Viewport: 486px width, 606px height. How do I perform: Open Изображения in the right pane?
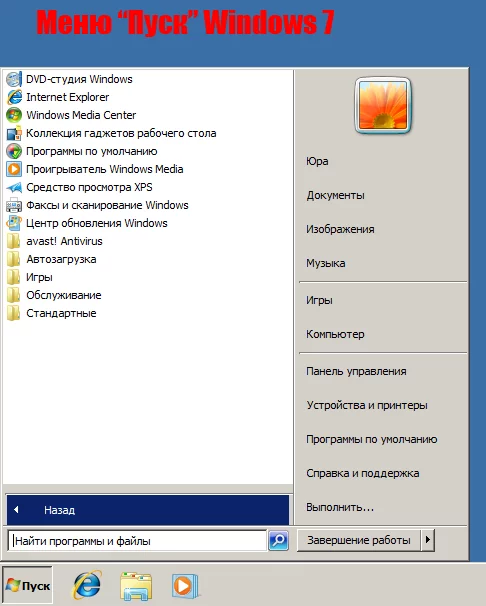(340, 229)
